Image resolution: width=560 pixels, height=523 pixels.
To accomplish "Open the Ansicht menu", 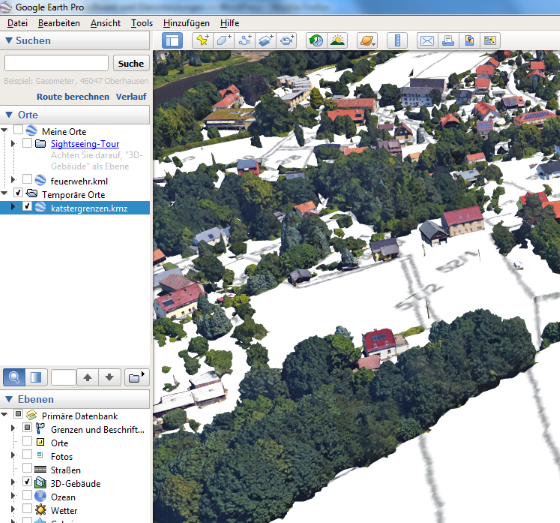I will (x=105, y=23).
